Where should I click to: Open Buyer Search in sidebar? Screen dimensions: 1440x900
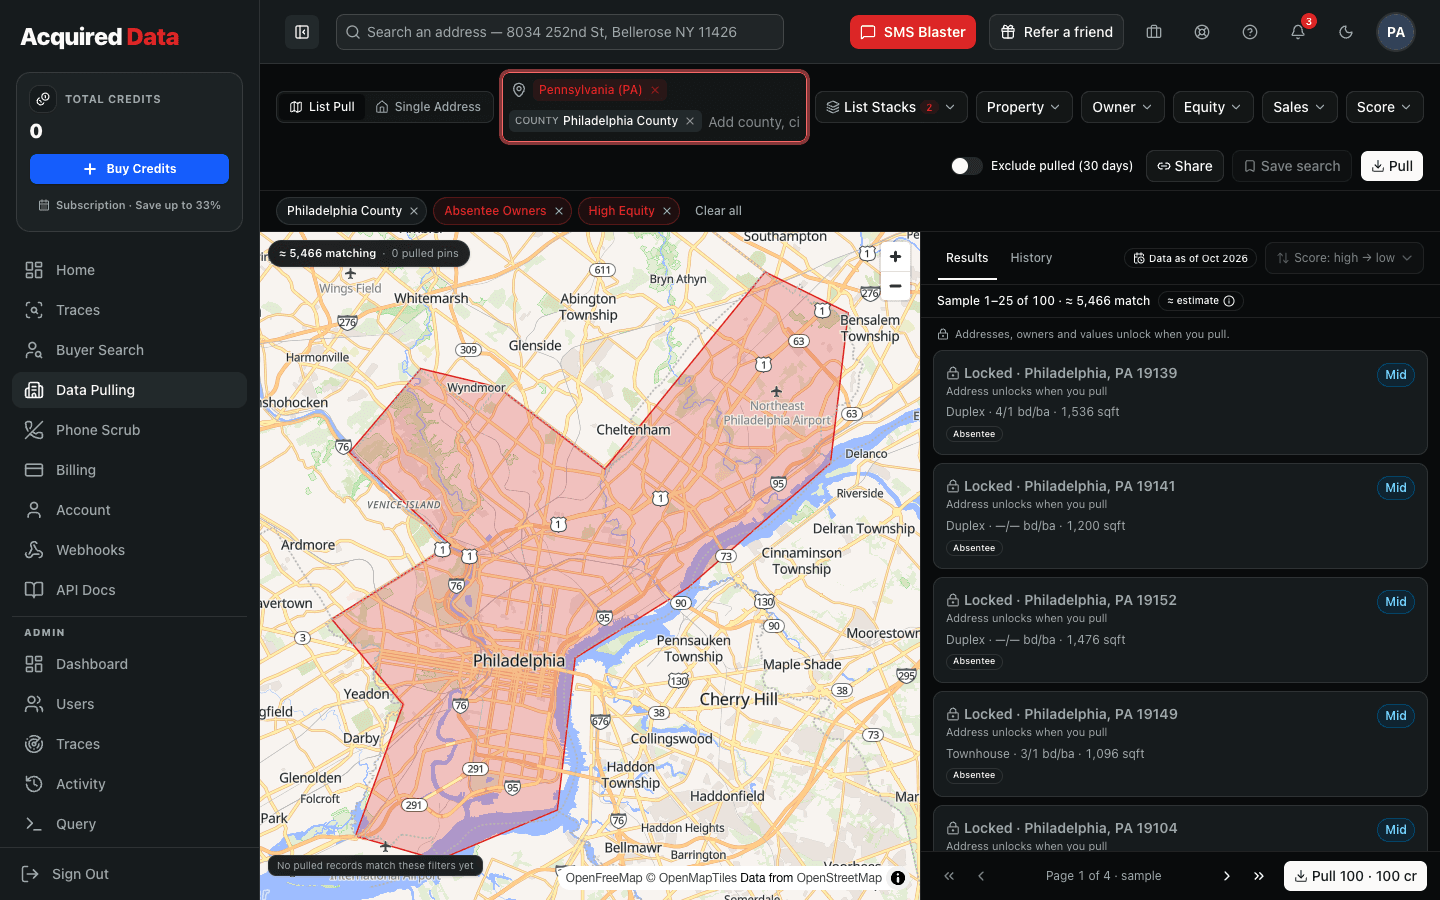click(129, 350)
